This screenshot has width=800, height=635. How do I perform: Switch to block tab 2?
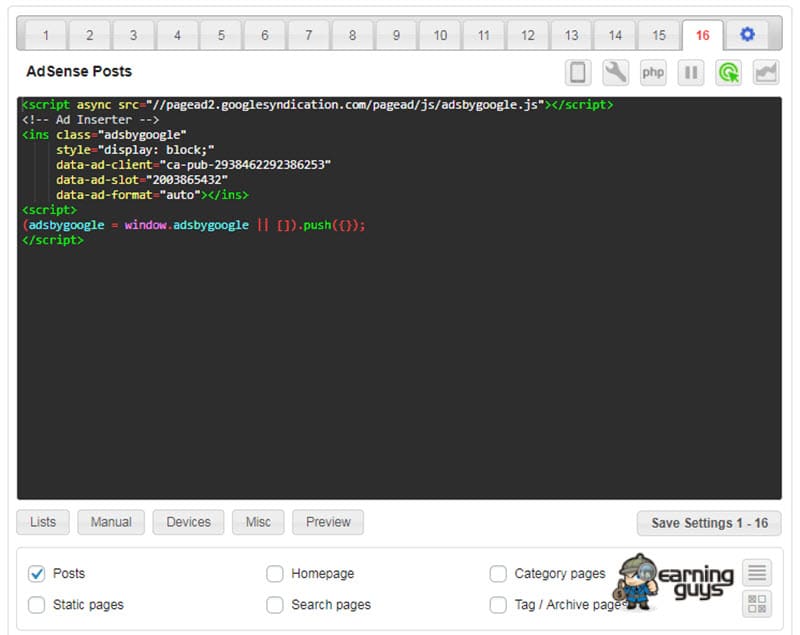tap(90, 35)
